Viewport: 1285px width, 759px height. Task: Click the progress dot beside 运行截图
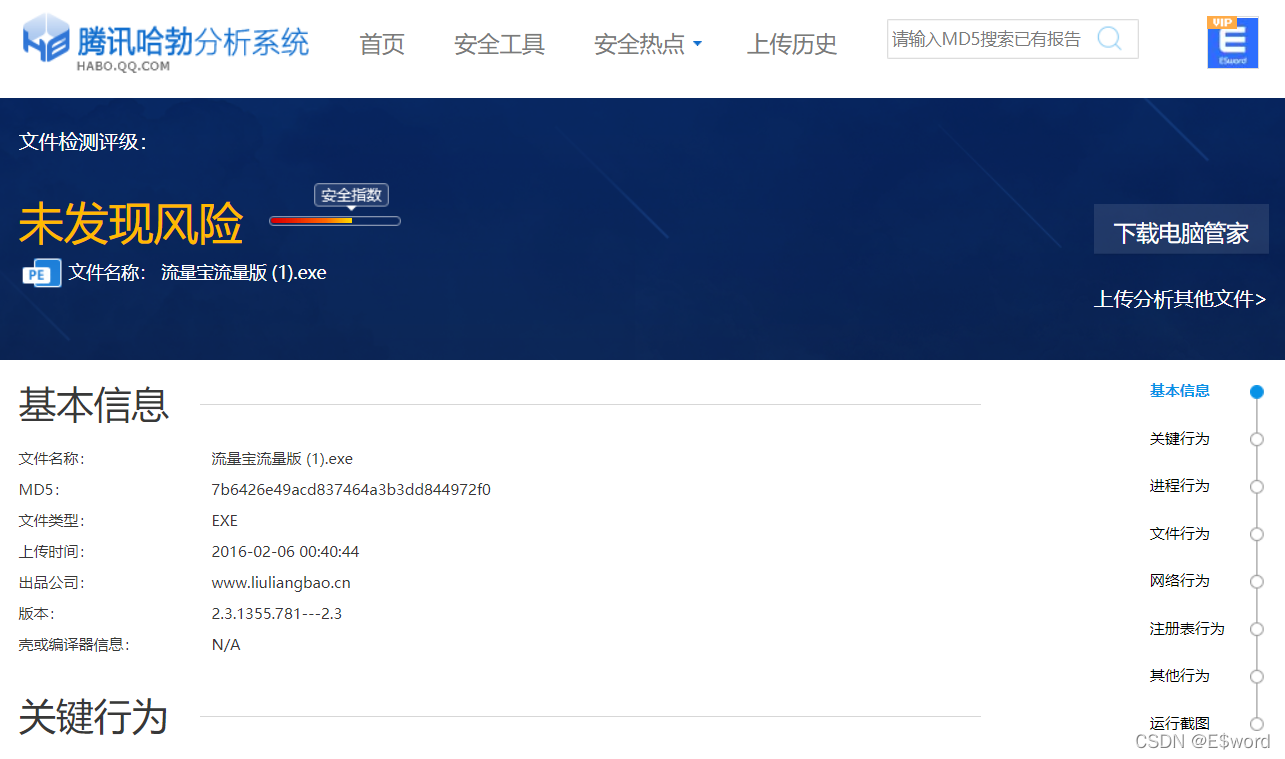point(1257,723)
